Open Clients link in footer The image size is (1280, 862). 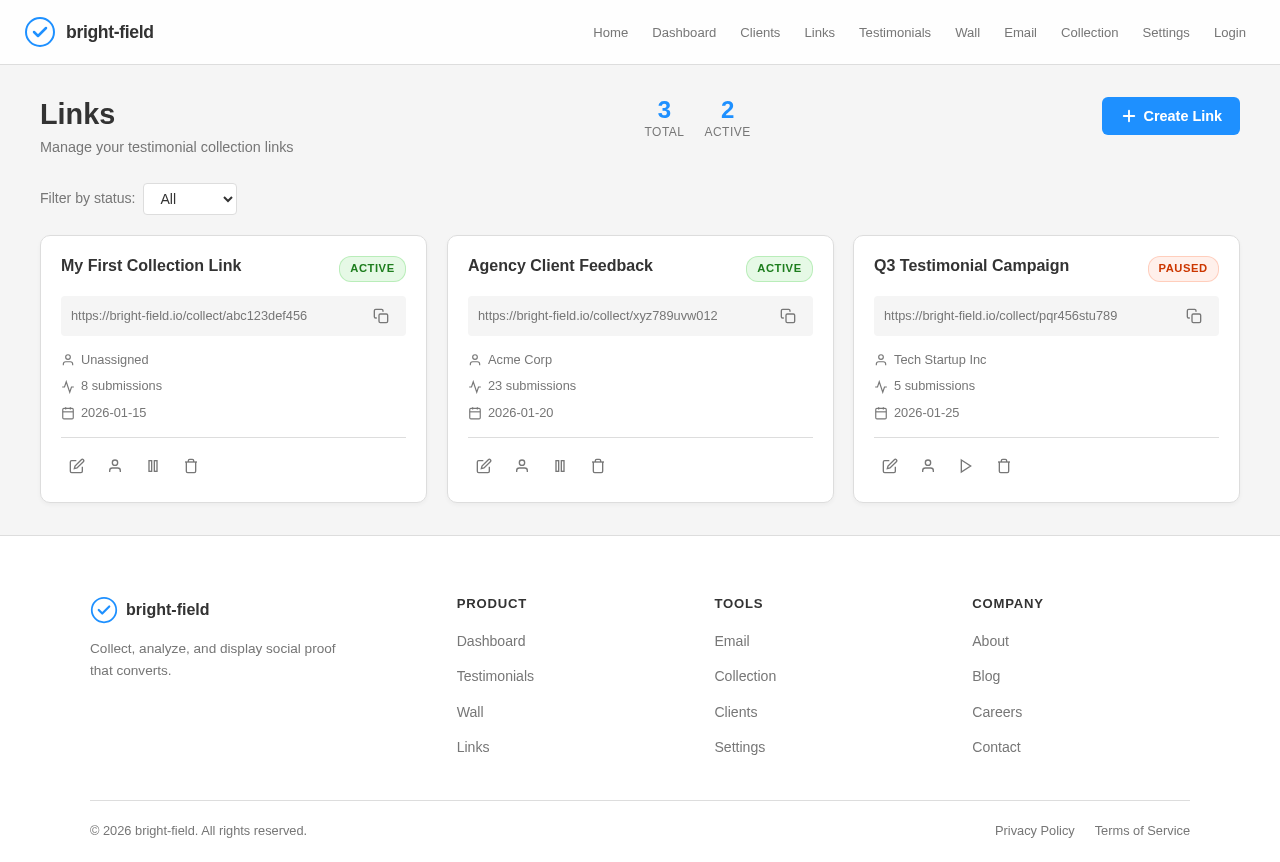[736, 712]
